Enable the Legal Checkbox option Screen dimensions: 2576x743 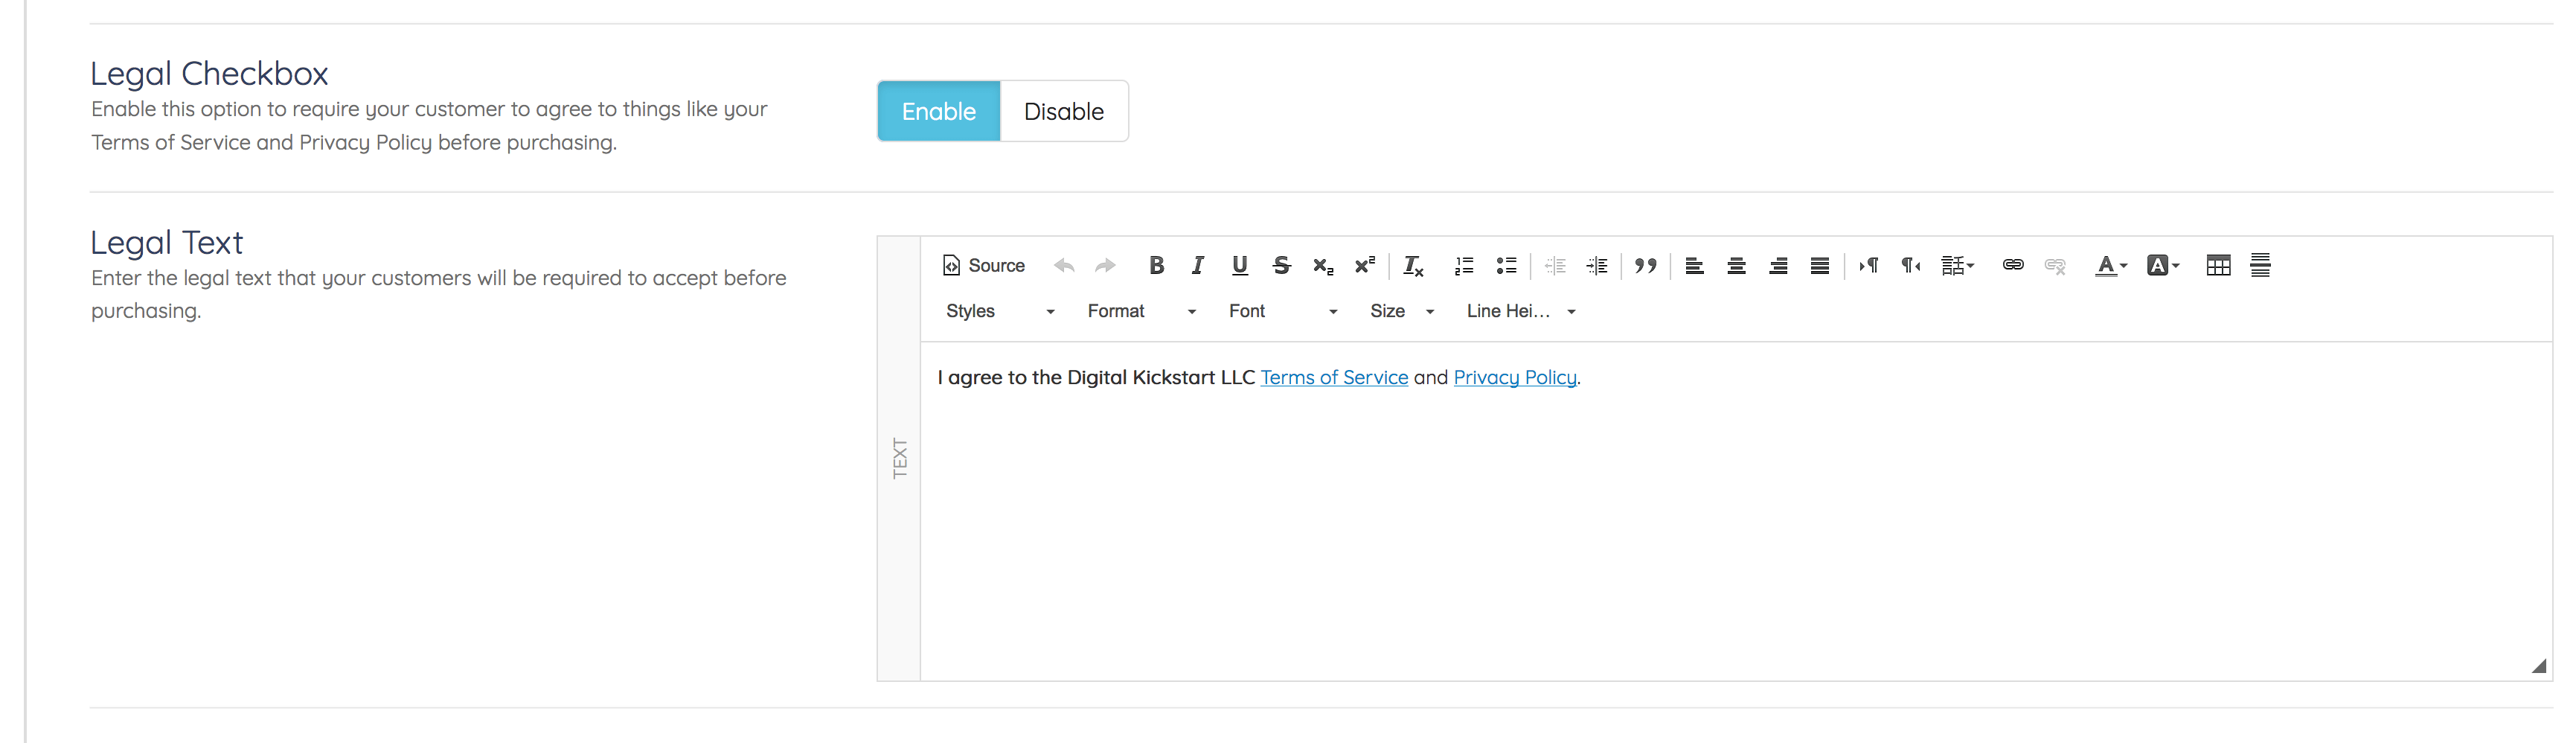coord(939,111)
